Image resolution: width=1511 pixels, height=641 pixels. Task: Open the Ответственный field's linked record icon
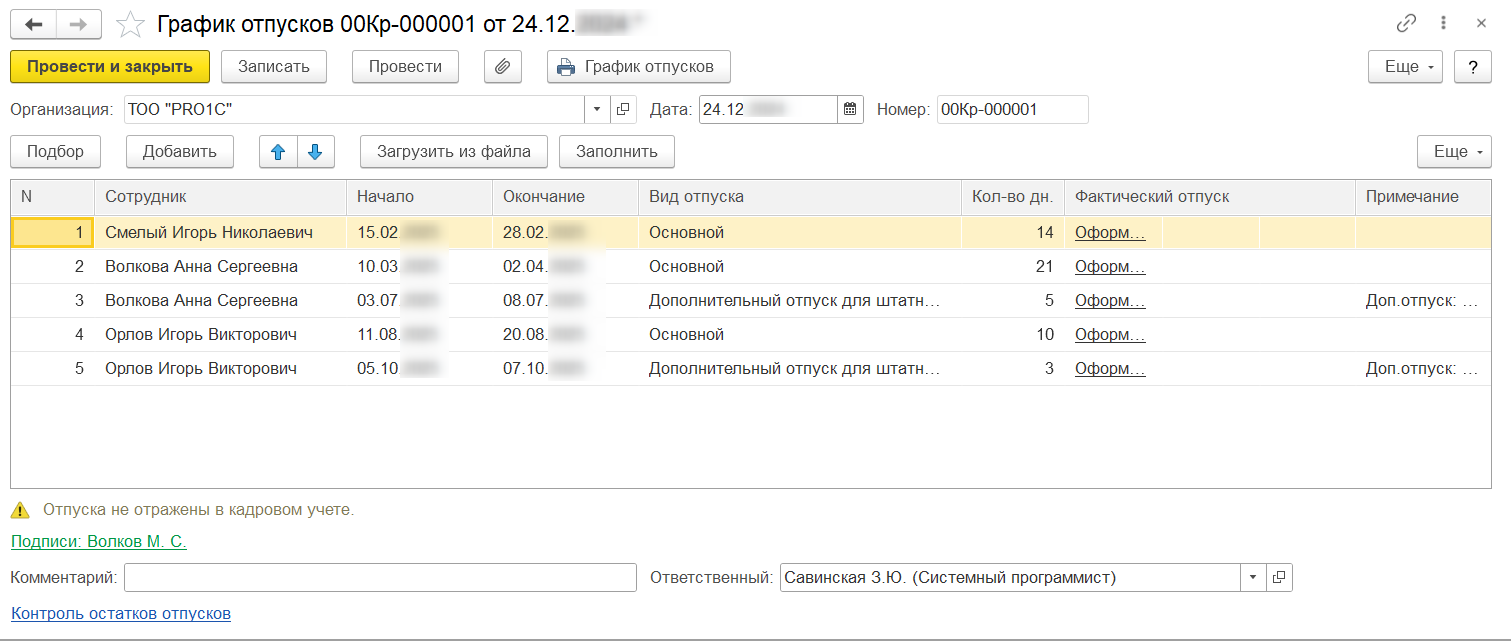click(x=1279, y=577)
